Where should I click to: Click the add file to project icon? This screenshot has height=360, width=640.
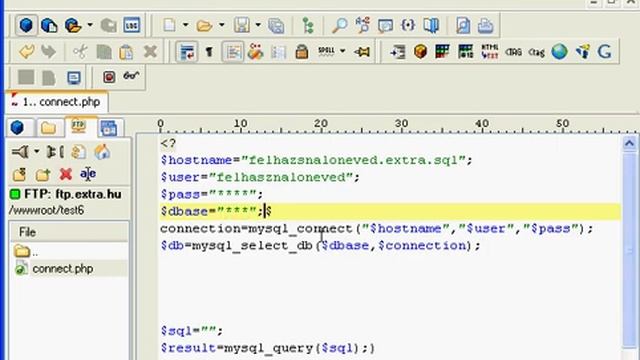pos(49,25)
